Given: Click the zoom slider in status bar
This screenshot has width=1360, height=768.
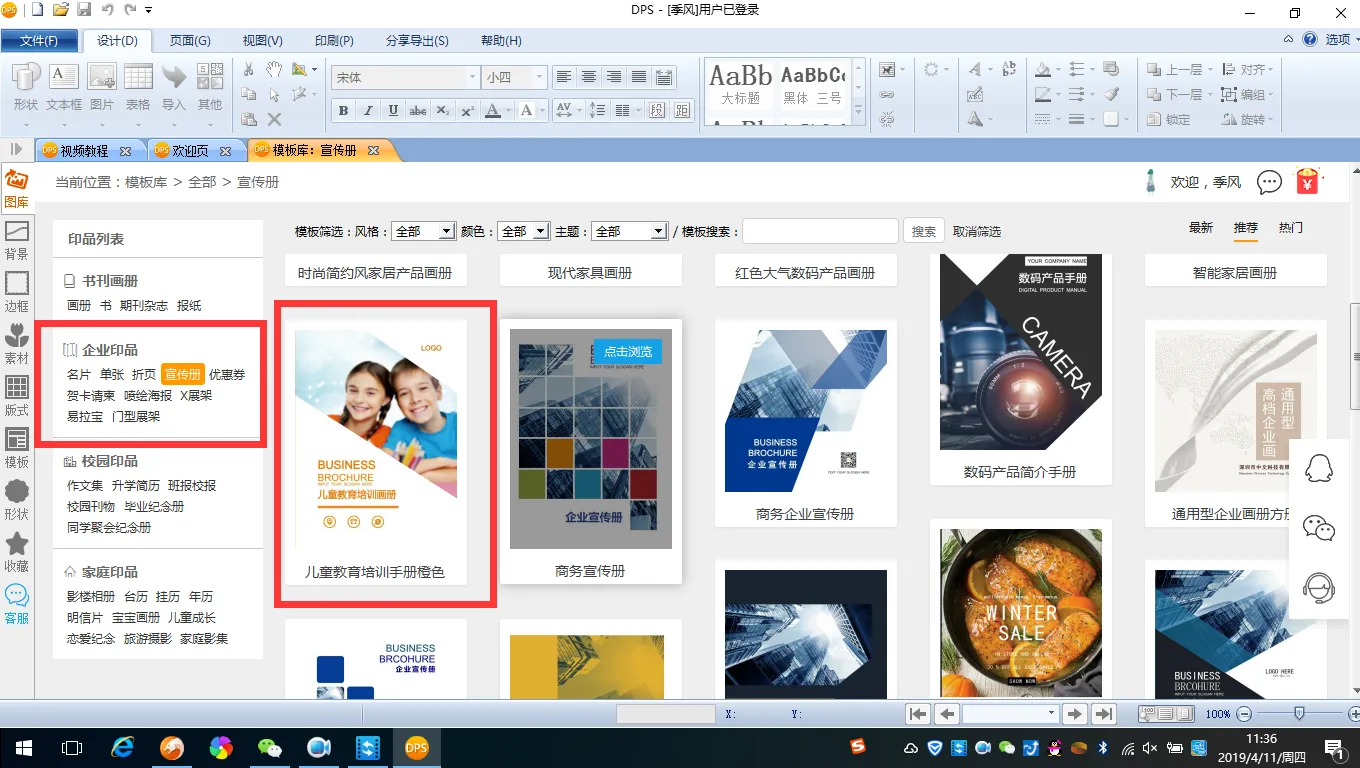Looking at the screenshot, I should pos(1298,714).
